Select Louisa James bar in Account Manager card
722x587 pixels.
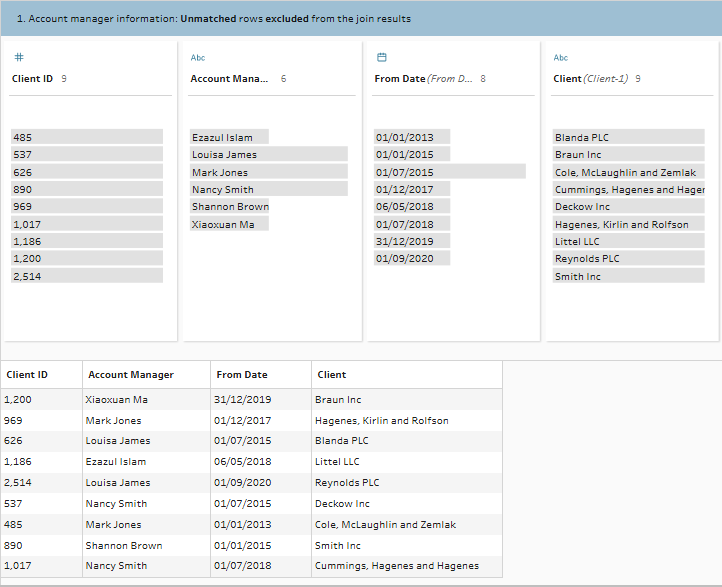point(268,155)
